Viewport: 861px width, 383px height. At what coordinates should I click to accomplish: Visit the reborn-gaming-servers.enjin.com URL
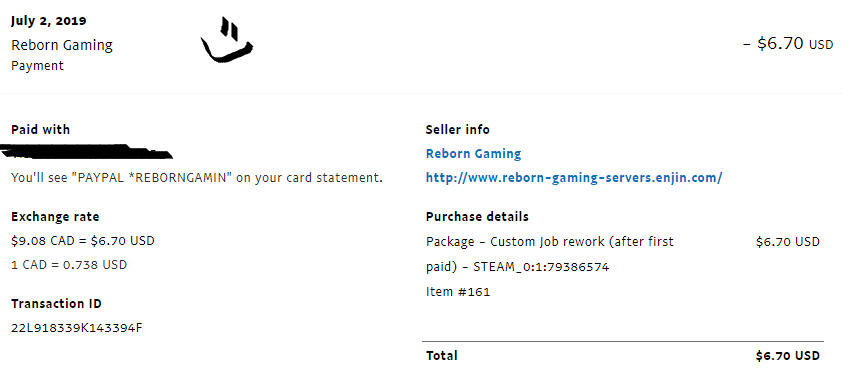click(x=574, y=178)
